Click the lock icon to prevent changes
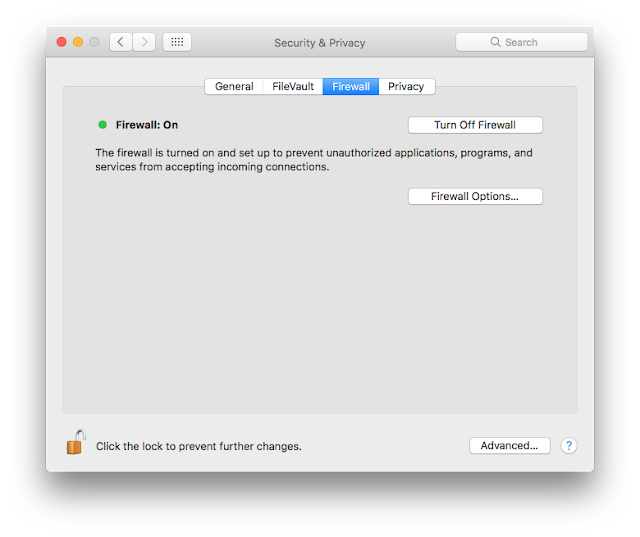The image size is (640, 537). (x=76, y=442)
